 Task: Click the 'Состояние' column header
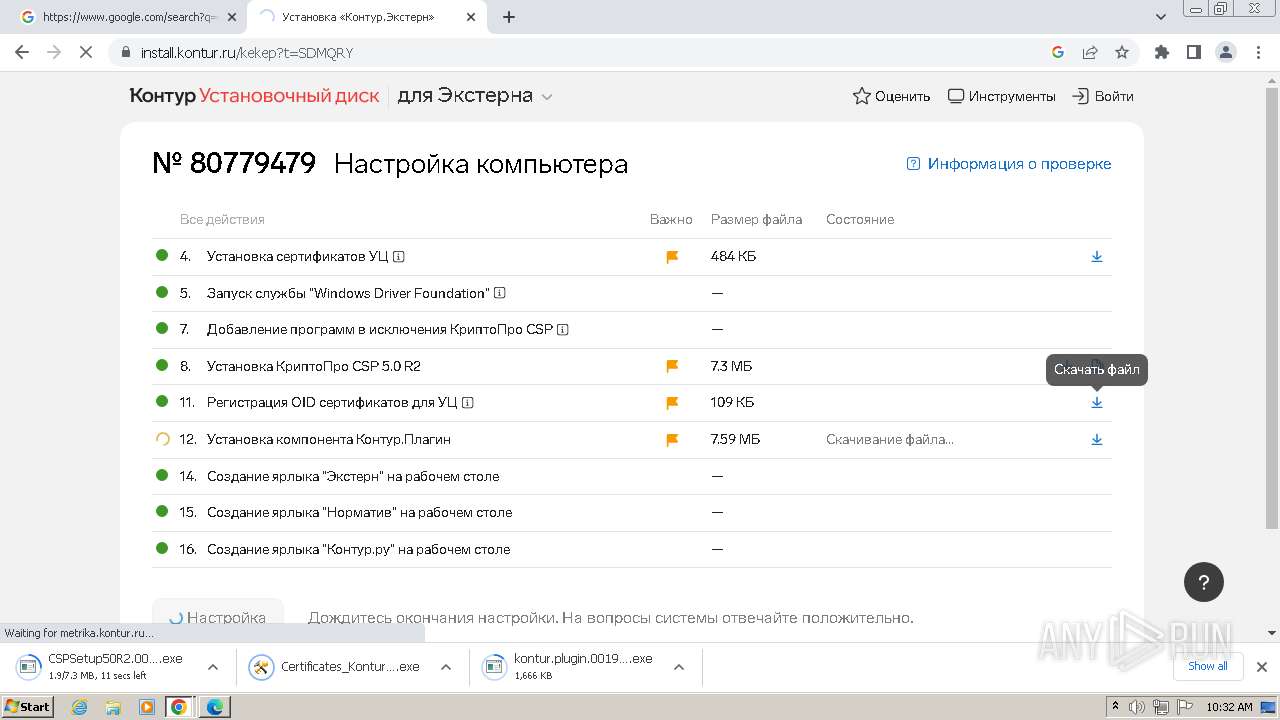(860, 219)
